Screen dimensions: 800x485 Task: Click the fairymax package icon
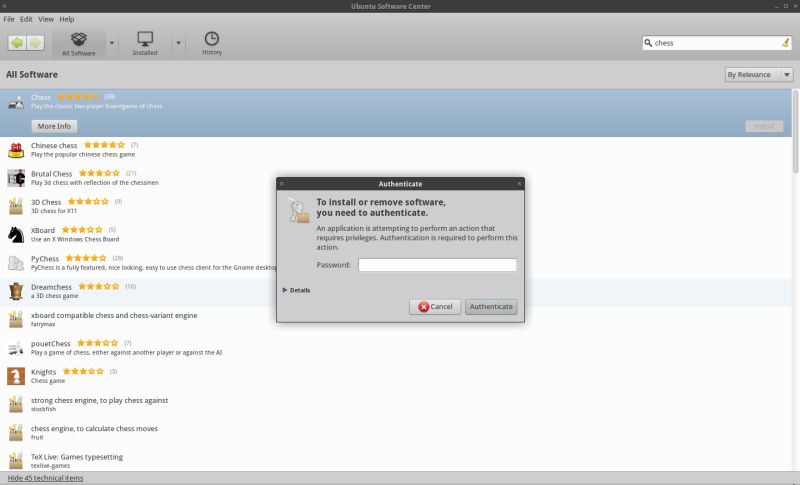16,319
